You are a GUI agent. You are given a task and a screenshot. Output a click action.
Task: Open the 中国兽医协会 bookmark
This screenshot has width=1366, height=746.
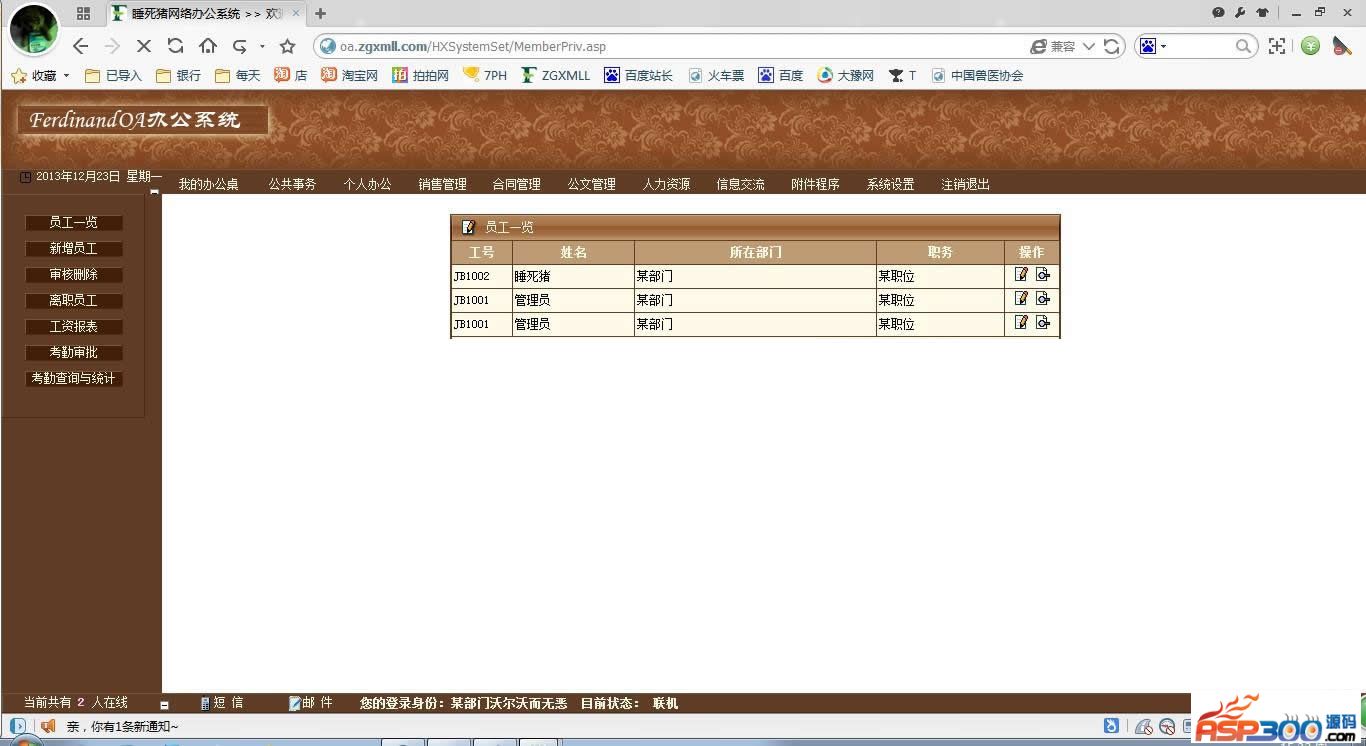977,75
